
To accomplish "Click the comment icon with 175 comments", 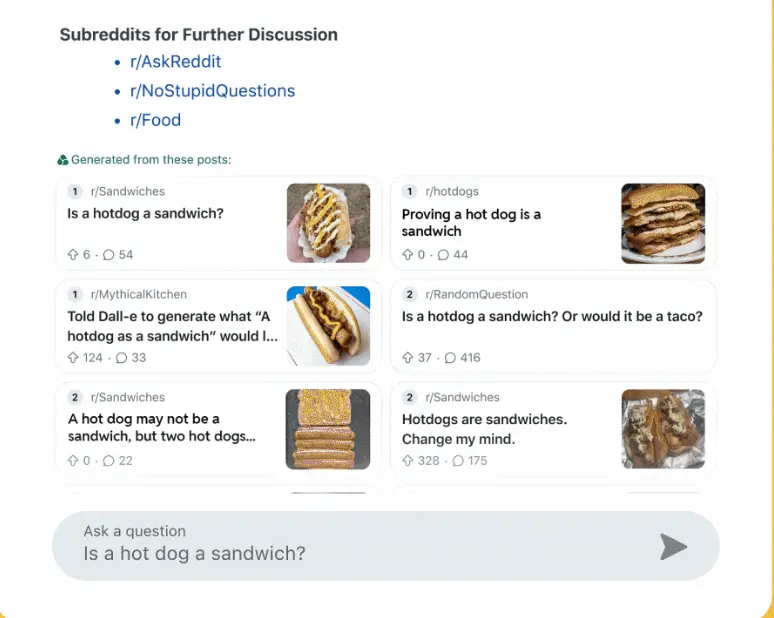I will (x=458, y=461).
